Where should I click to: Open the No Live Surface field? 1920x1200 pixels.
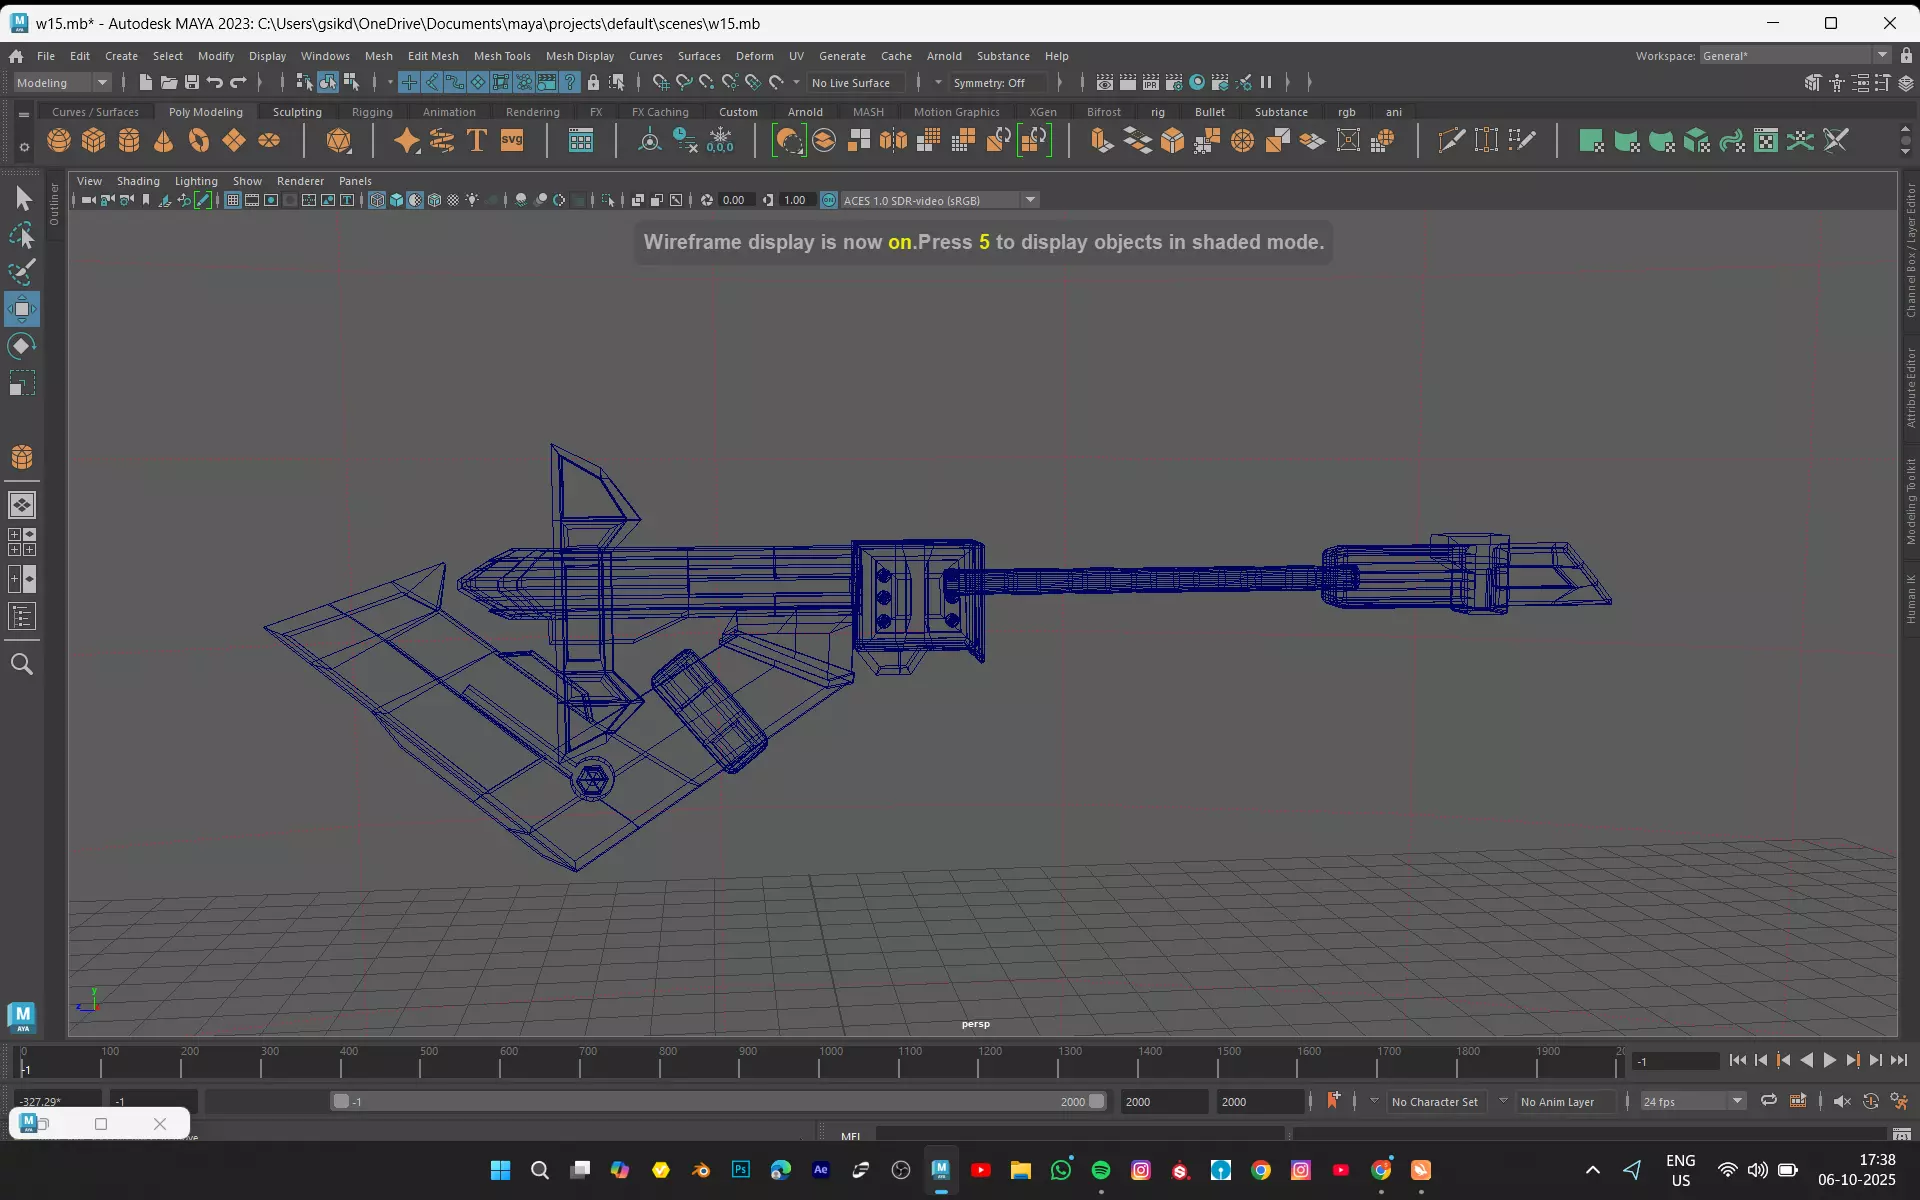pos(856,83)
